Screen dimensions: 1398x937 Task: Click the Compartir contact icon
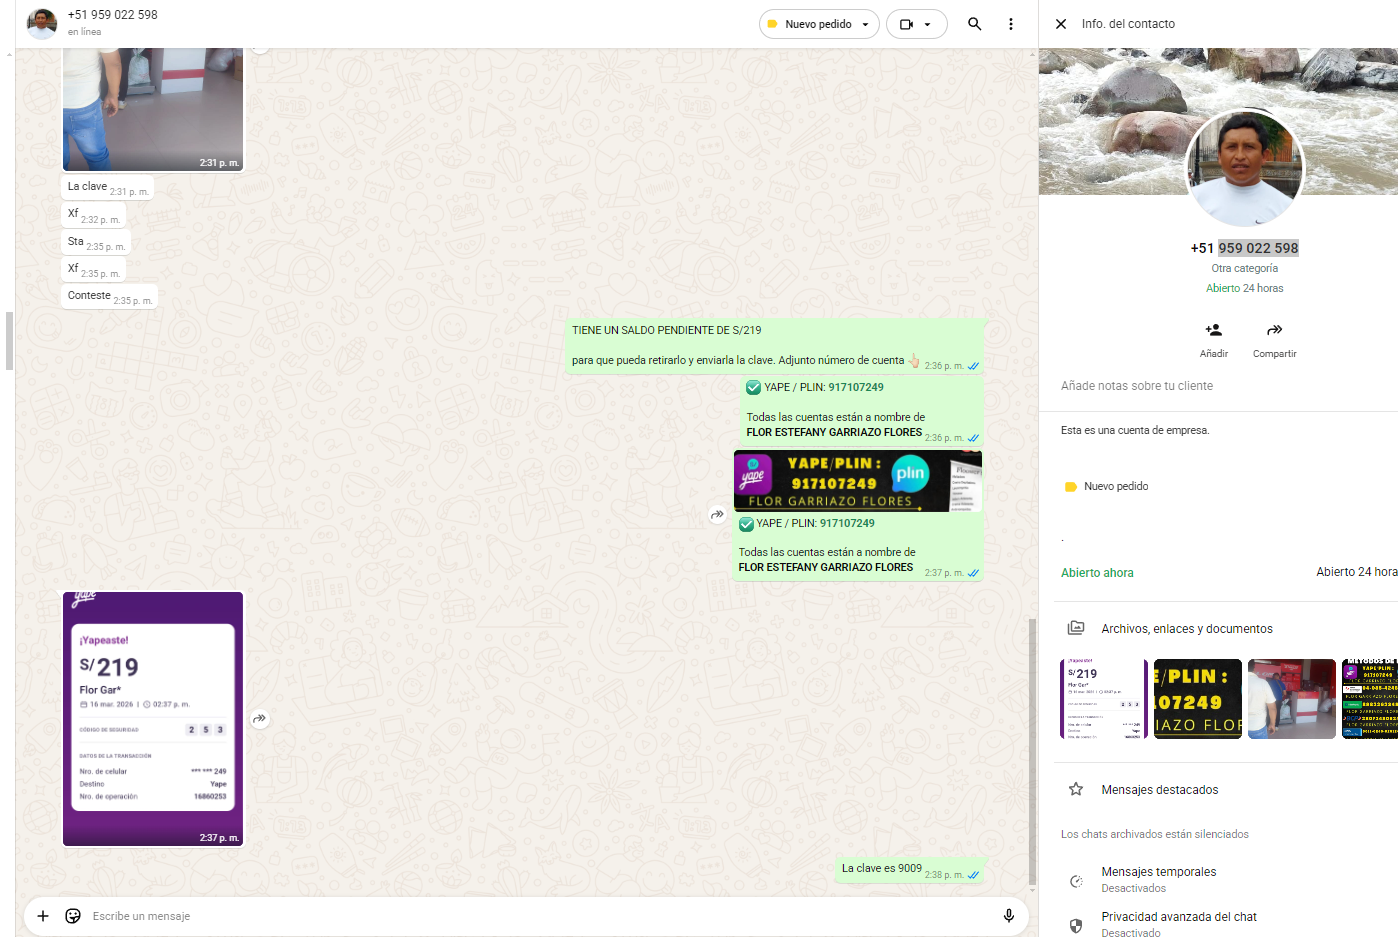(x=1274, y=331)
